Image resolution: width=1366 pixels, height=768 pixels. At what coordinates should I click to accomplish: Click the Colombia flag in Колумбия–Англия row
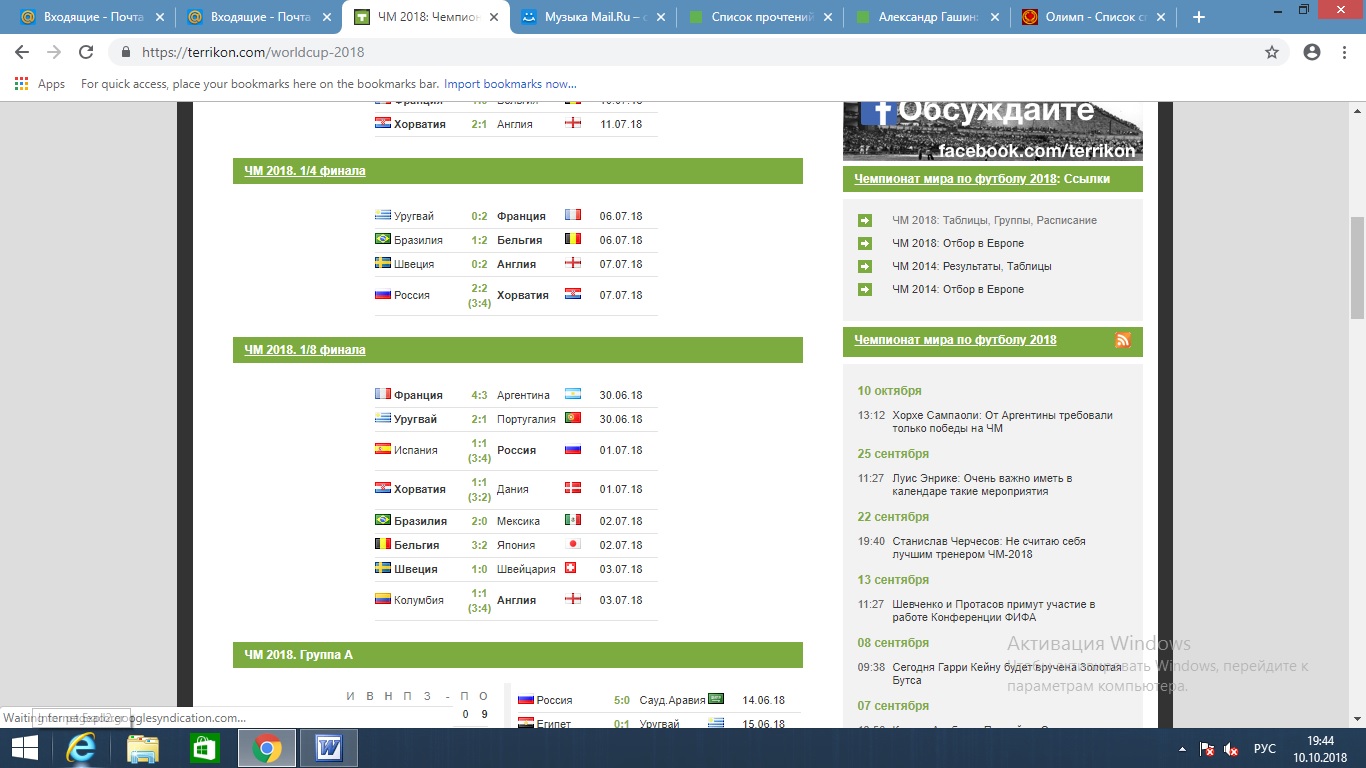[382, 599]
